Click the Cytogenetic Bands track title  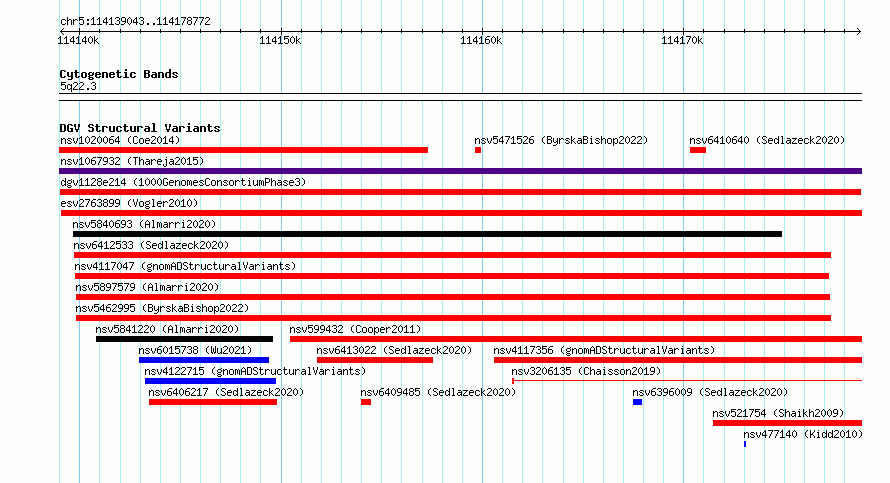[119, 74]
